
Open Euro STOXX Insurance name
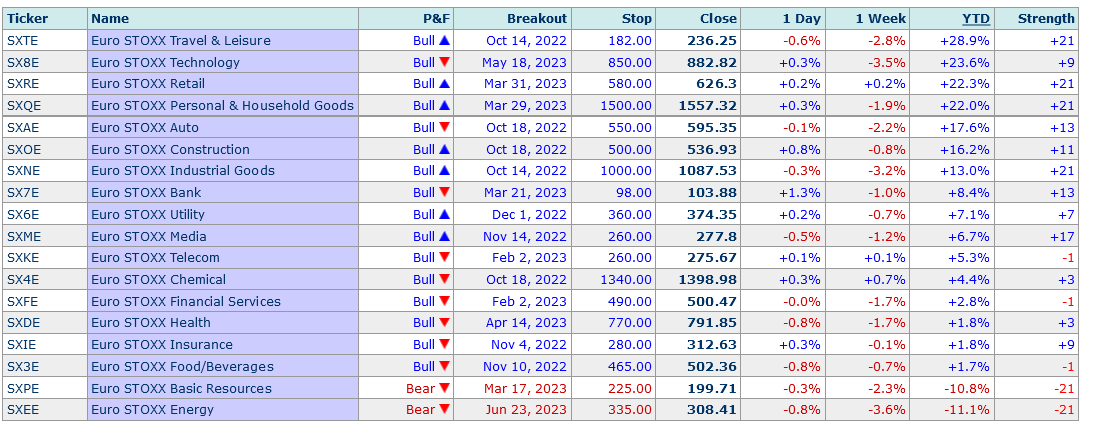tap(162, 344)
